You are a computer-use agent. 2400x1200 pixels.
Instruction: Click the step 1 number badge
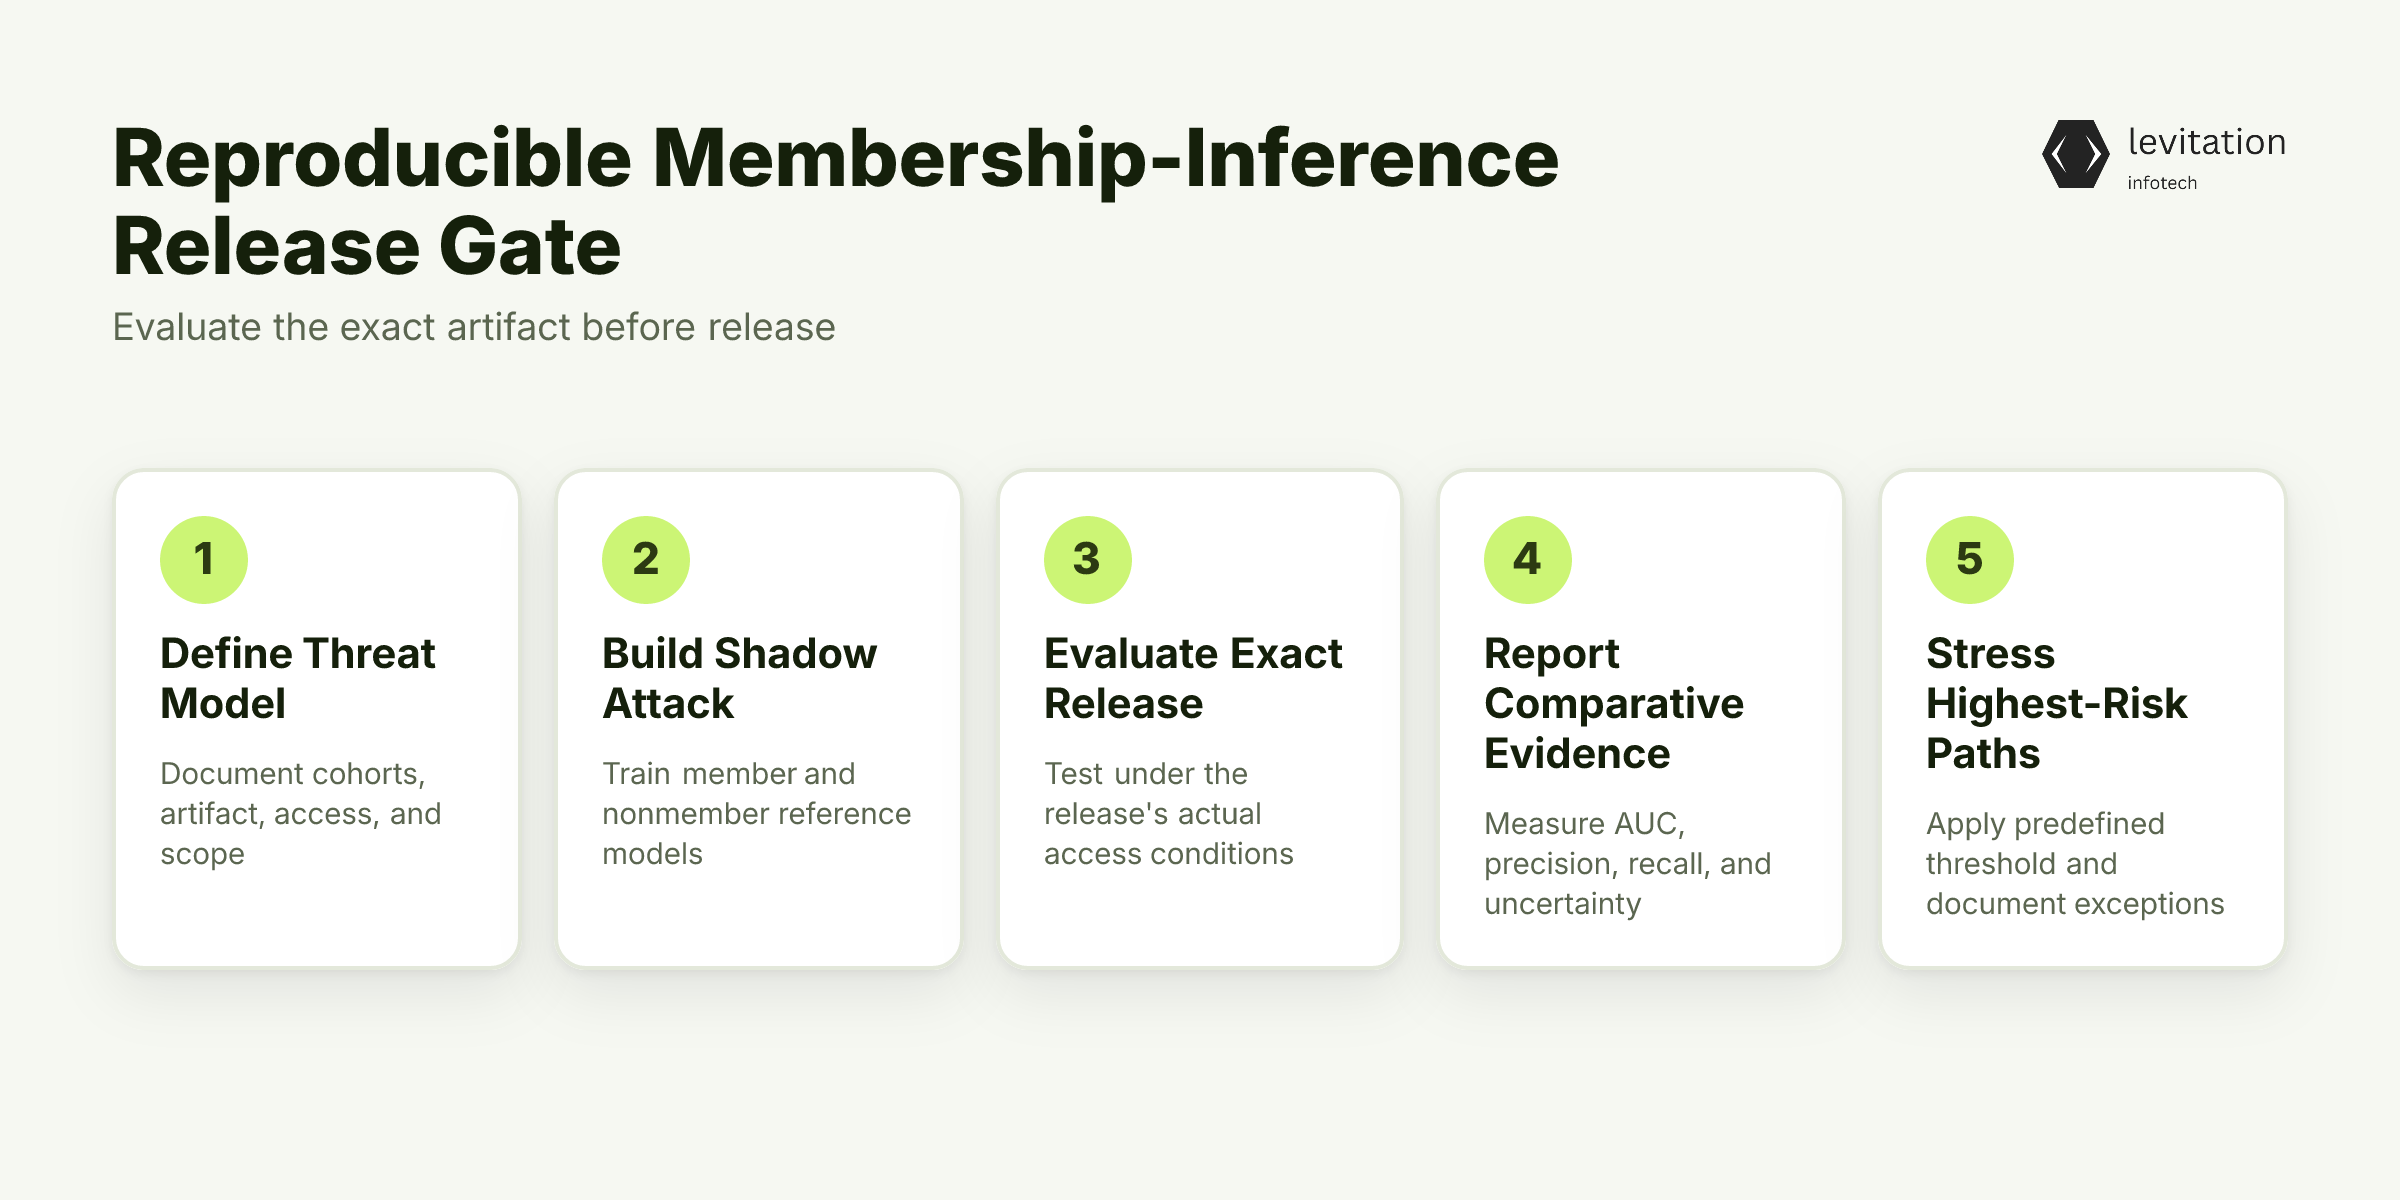click(204, 559)
